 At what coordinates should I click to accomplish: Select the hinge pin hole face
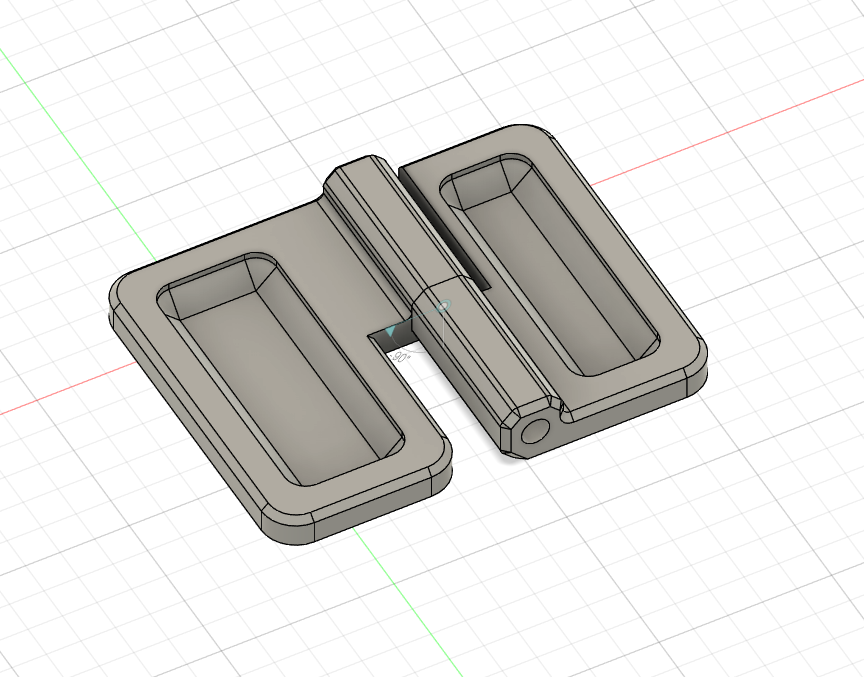point(535,431)
